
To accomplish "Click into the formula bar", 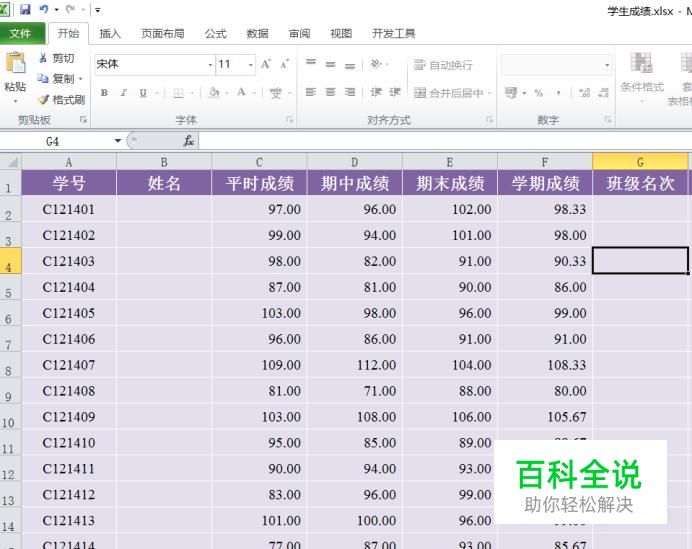I will pyautogui.click(x=445, y=141).
